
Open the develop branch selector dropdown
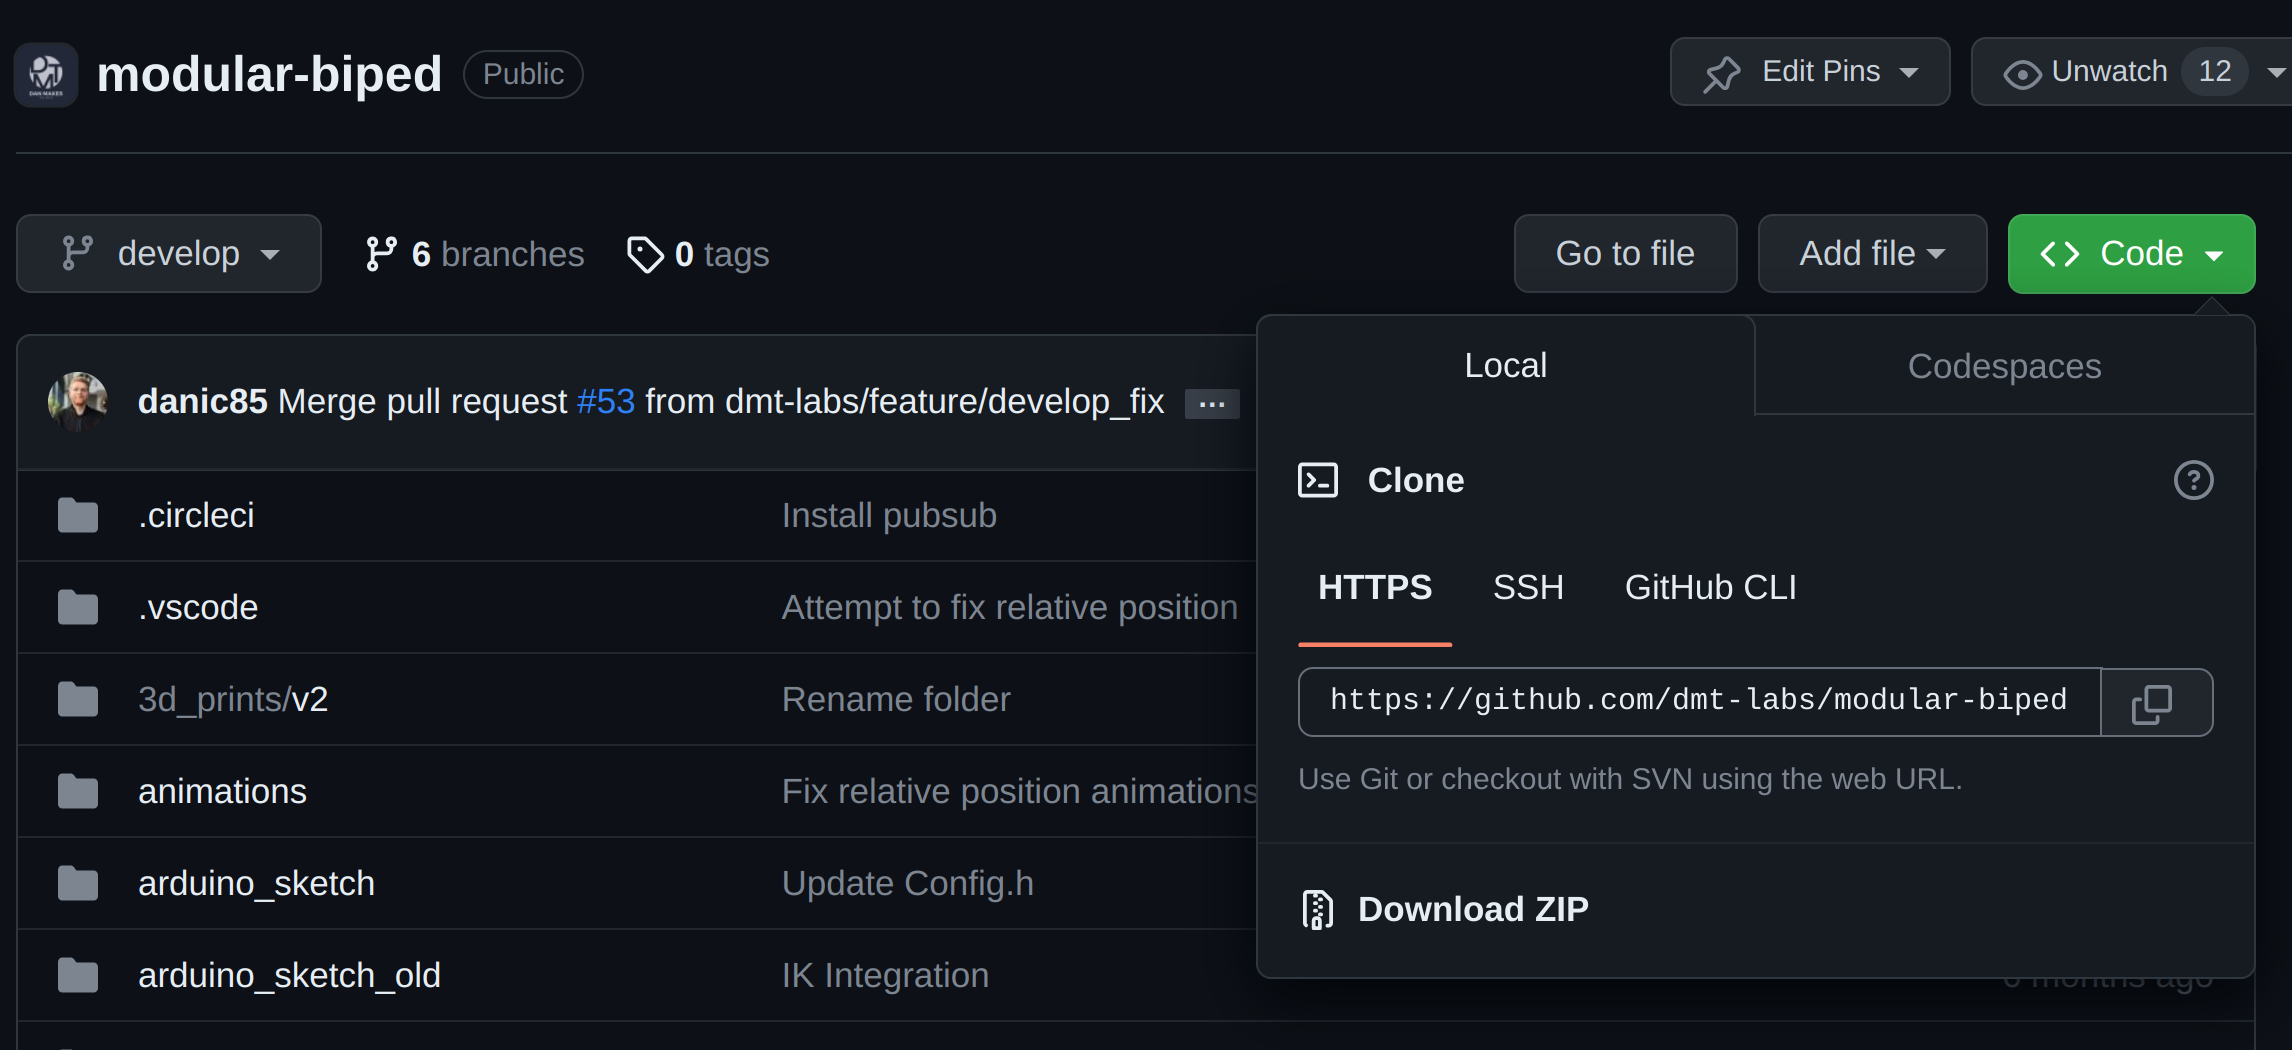pyautogui.click(x=169, y=254)
